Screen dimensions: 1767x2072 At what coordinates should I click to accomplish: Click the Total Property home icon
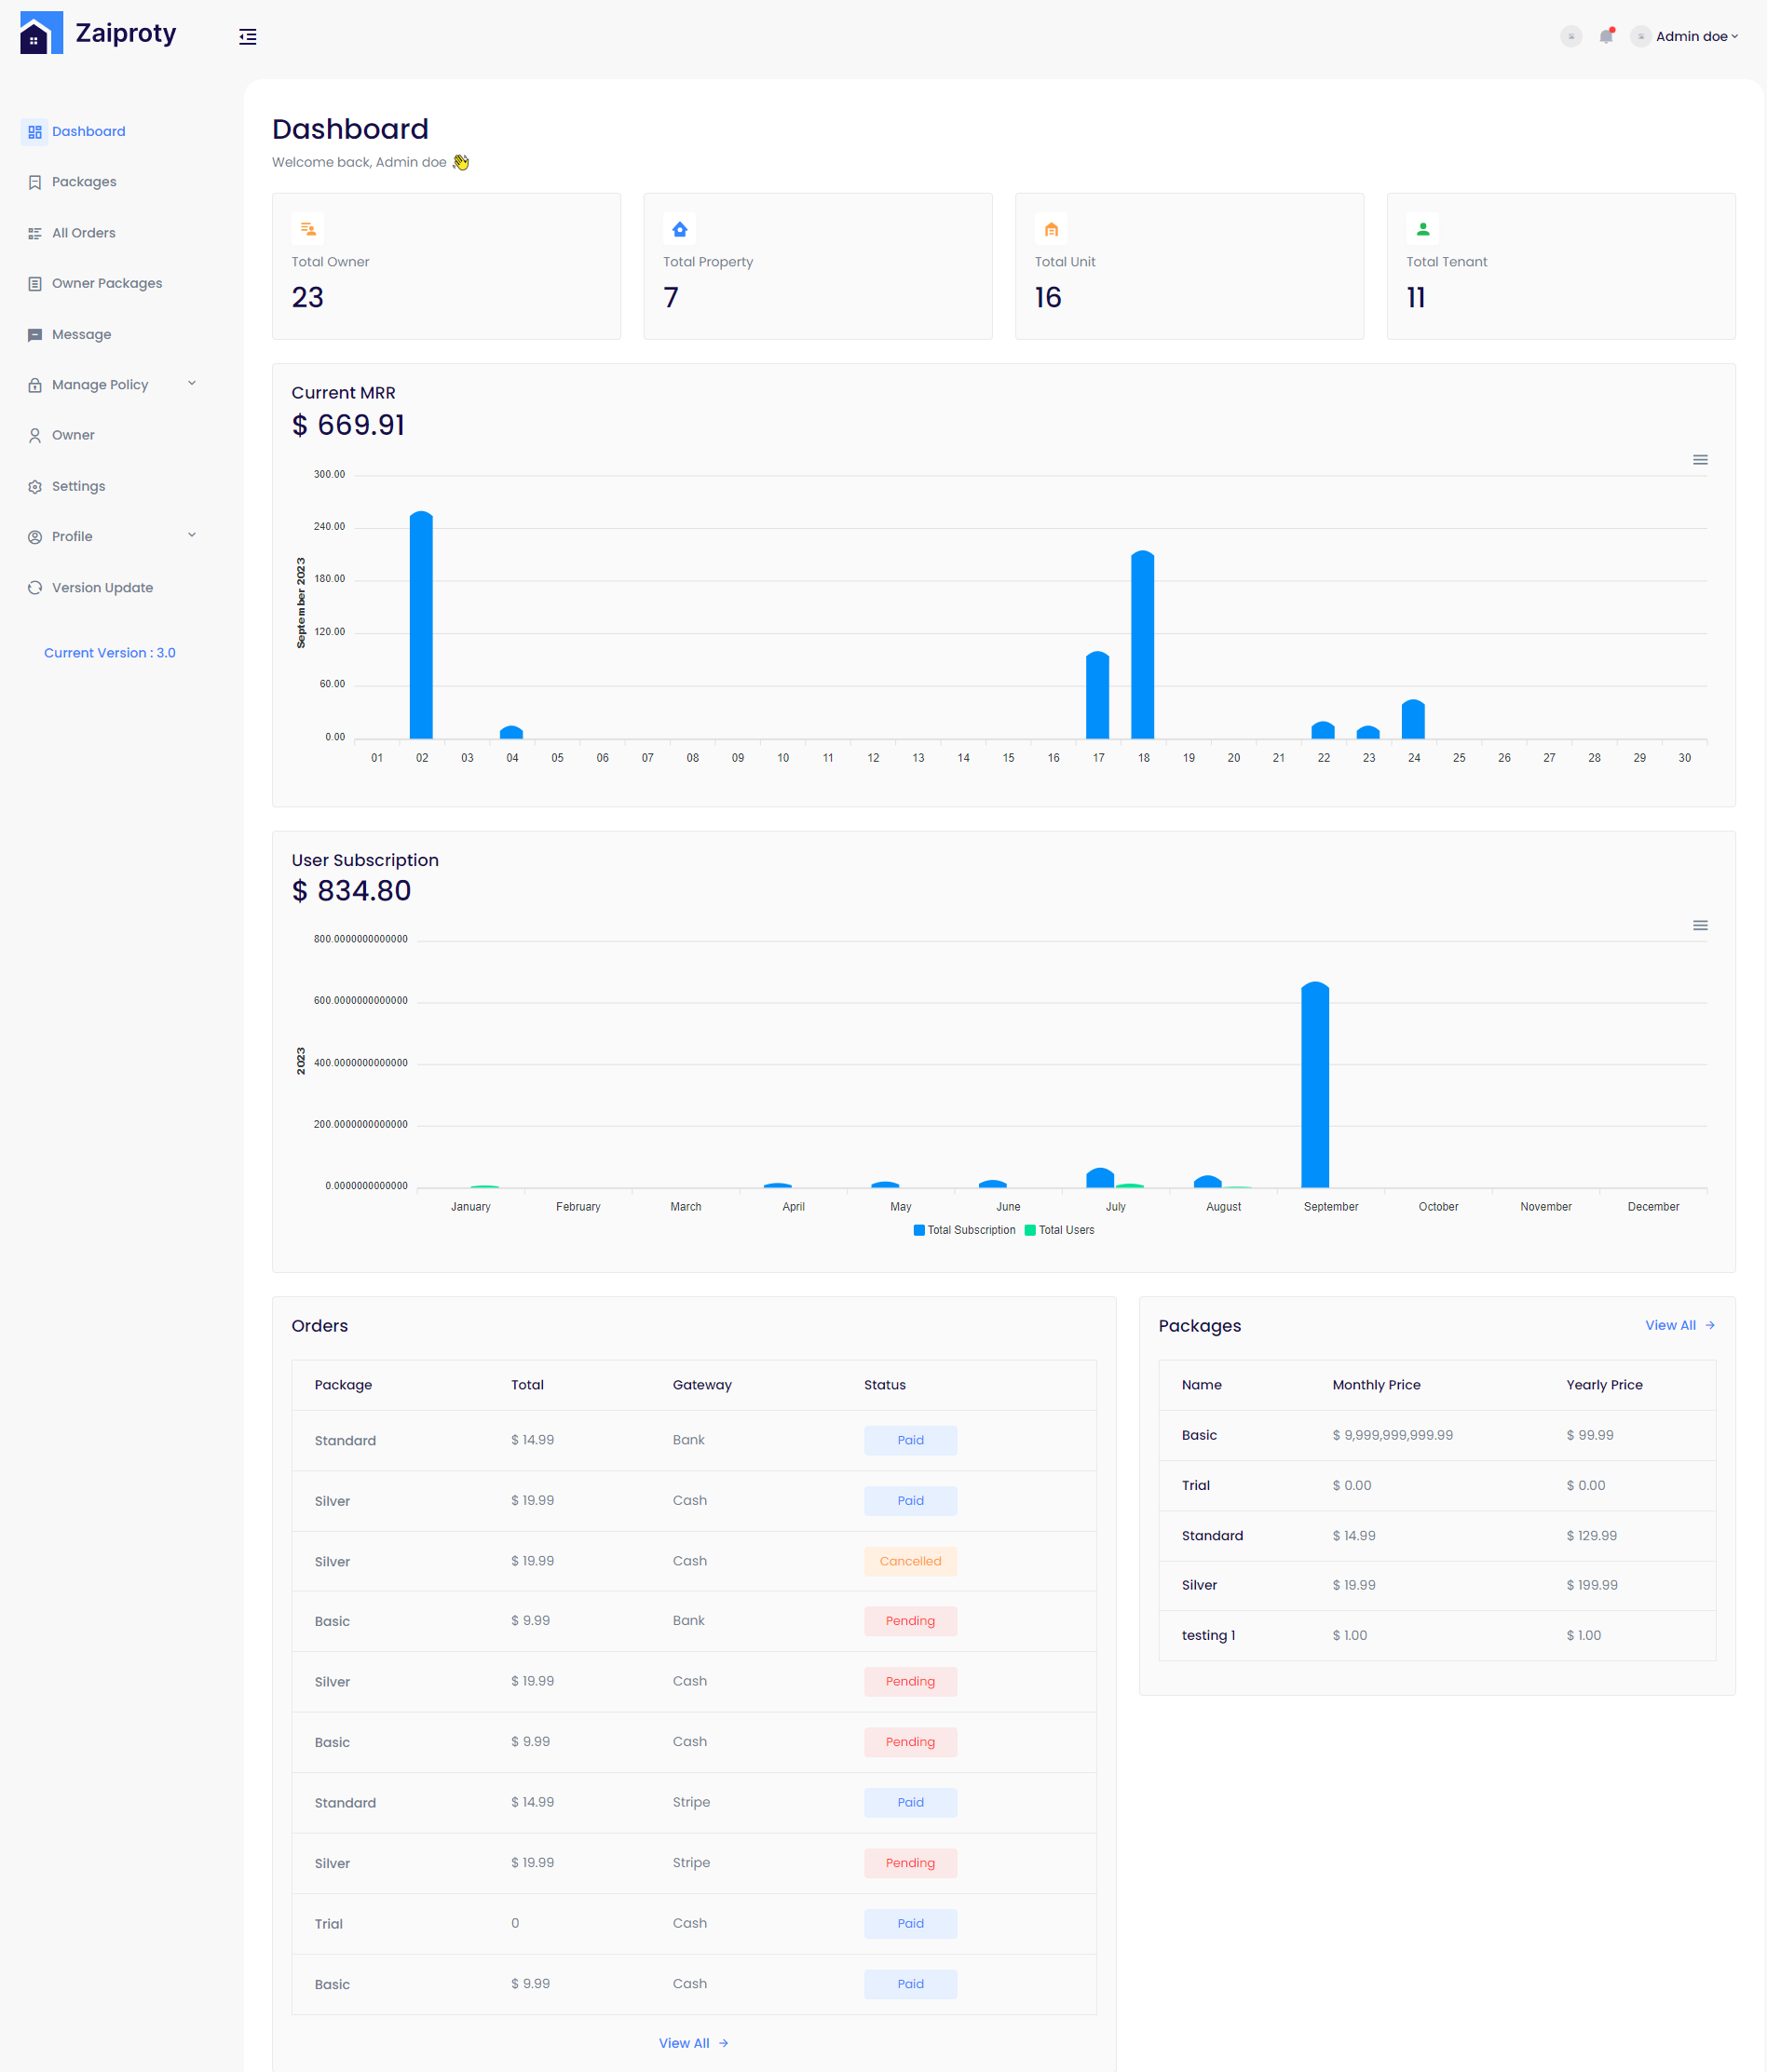pyautogui.click(x=680, y=230)
